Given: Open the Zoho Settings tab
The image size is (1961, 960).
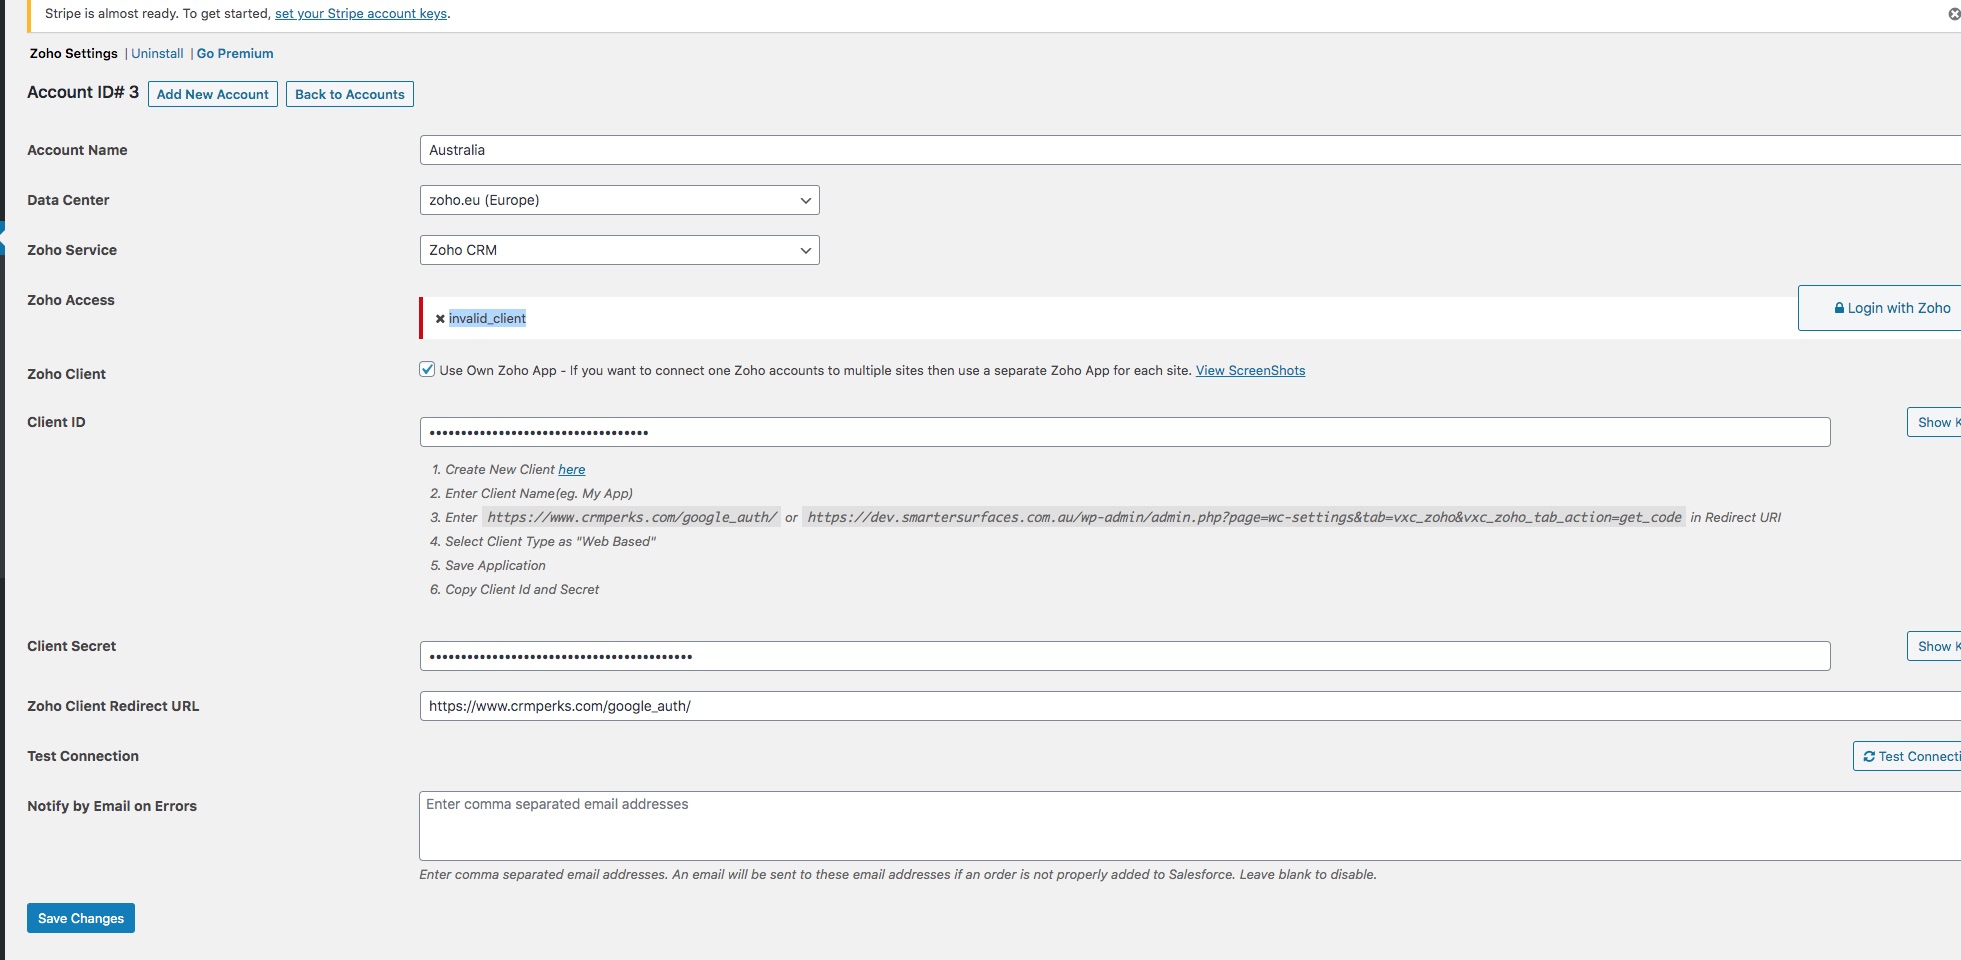Looking at the screenshot, I should click(x=73, y=54).
